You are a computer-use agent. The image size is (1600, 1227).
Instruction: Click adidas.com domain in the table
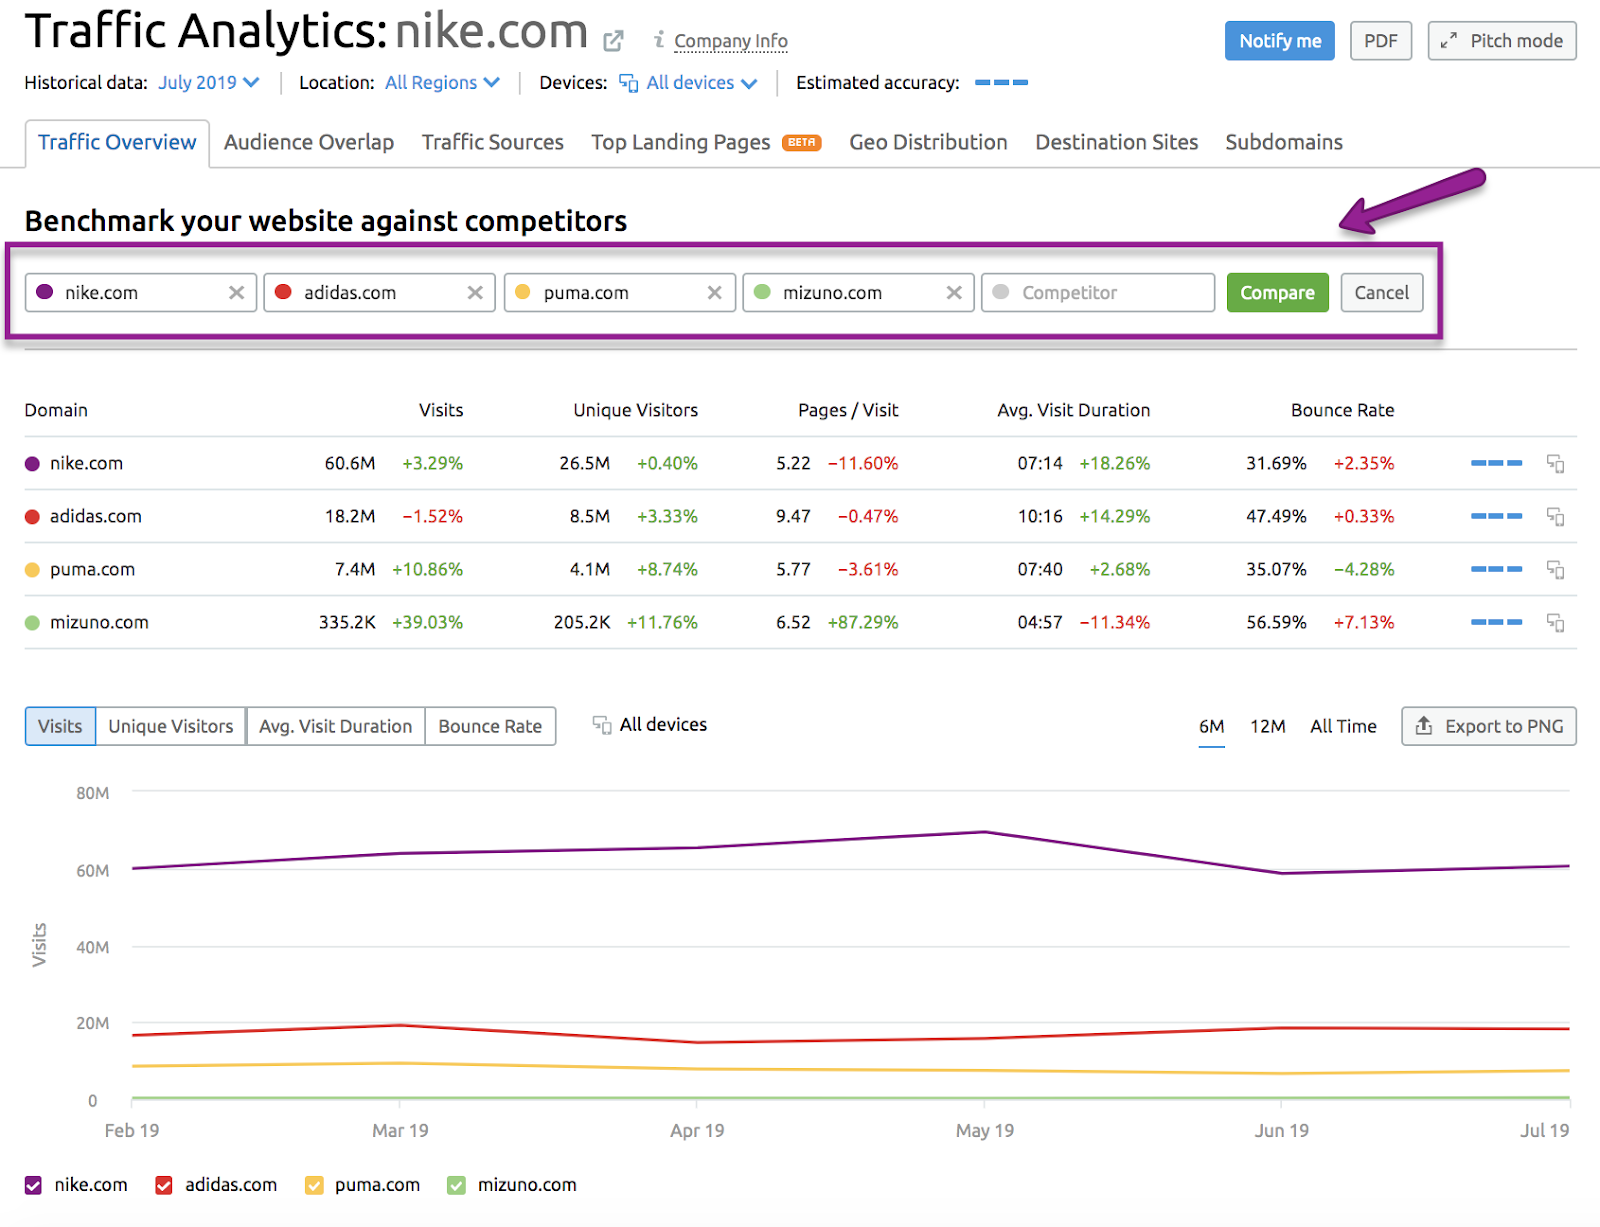click(x=96, y=516)
